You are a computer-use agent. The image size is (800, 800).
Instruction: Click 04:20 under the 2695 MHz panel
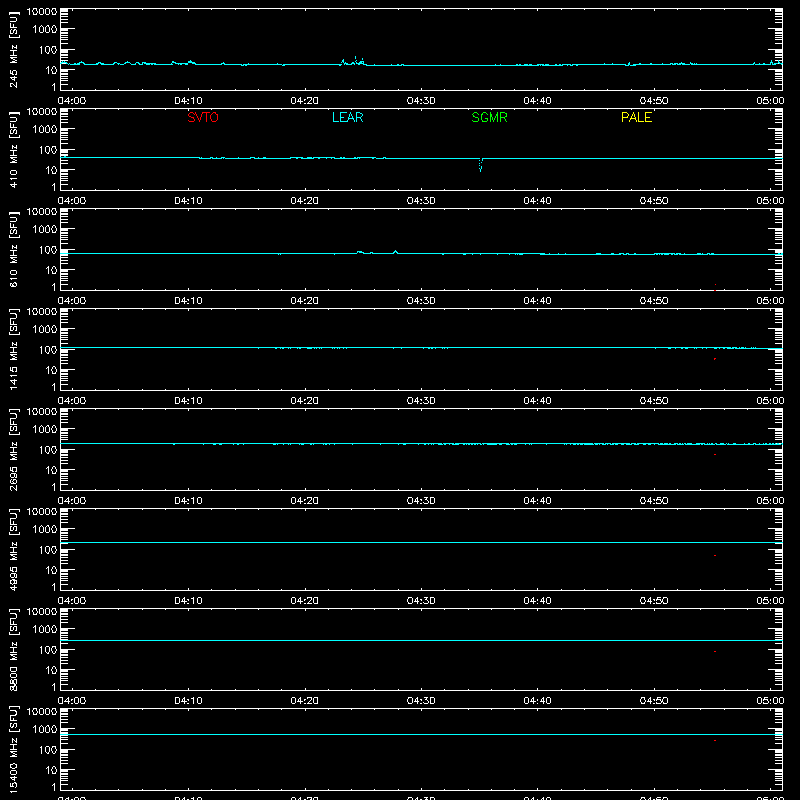pyautogui.click(x=305, y=501)
